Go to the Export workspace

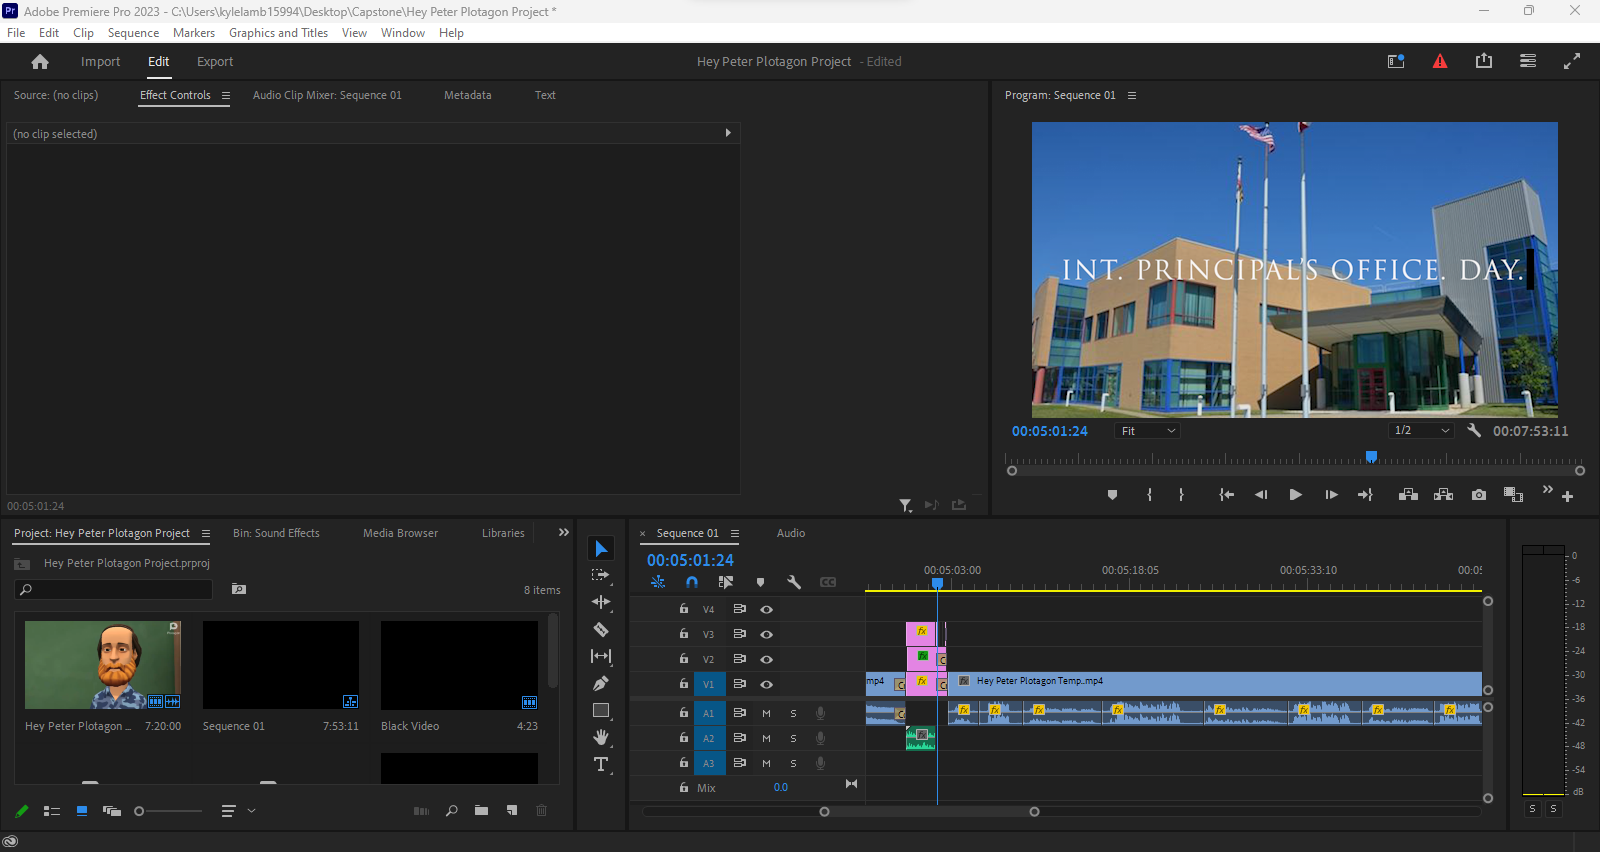[x=215, y=62]
